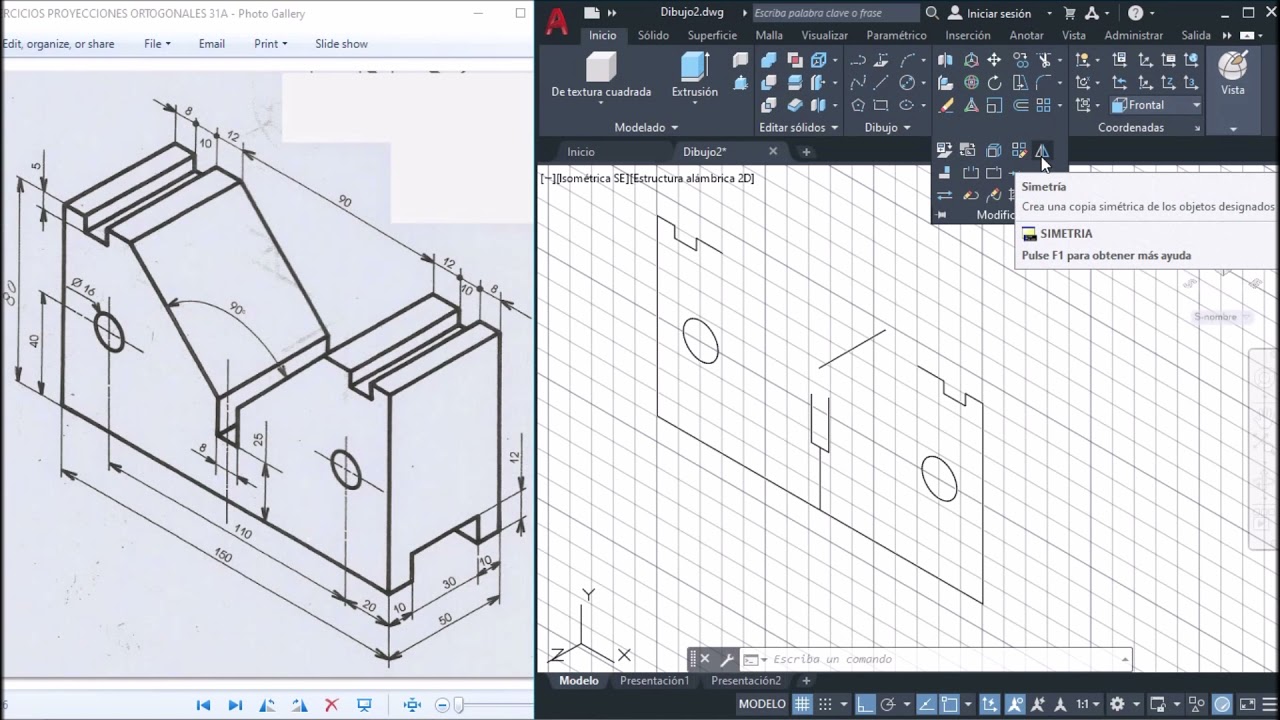The width and height of the screenshot is (1280, 720).
Task: Open the annotation scale 1:1 dropdown
Action: 1087,704
